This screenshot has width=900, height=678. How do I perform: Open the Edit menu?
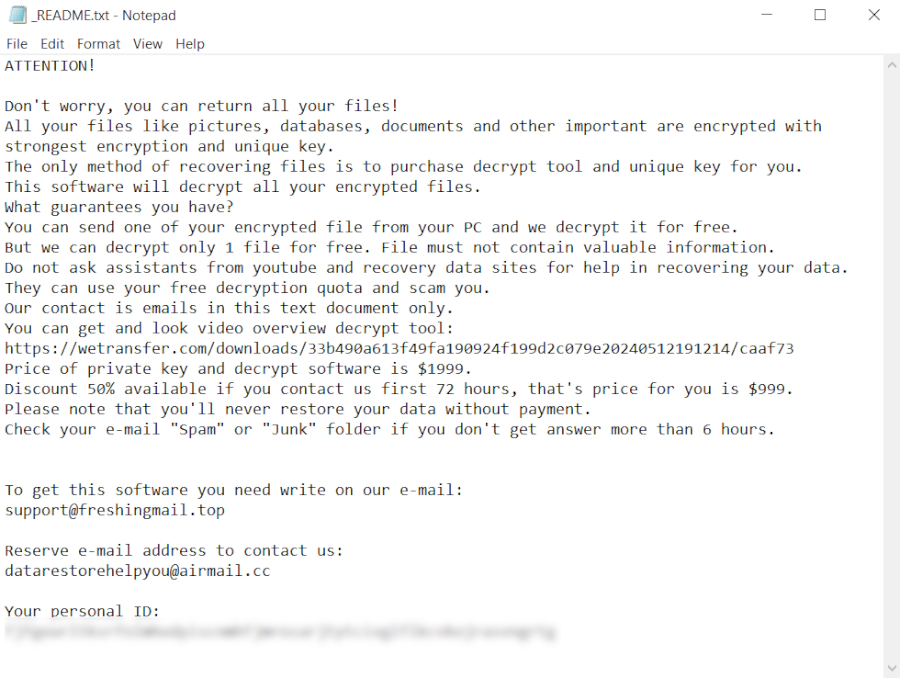(x=52, y=44)
